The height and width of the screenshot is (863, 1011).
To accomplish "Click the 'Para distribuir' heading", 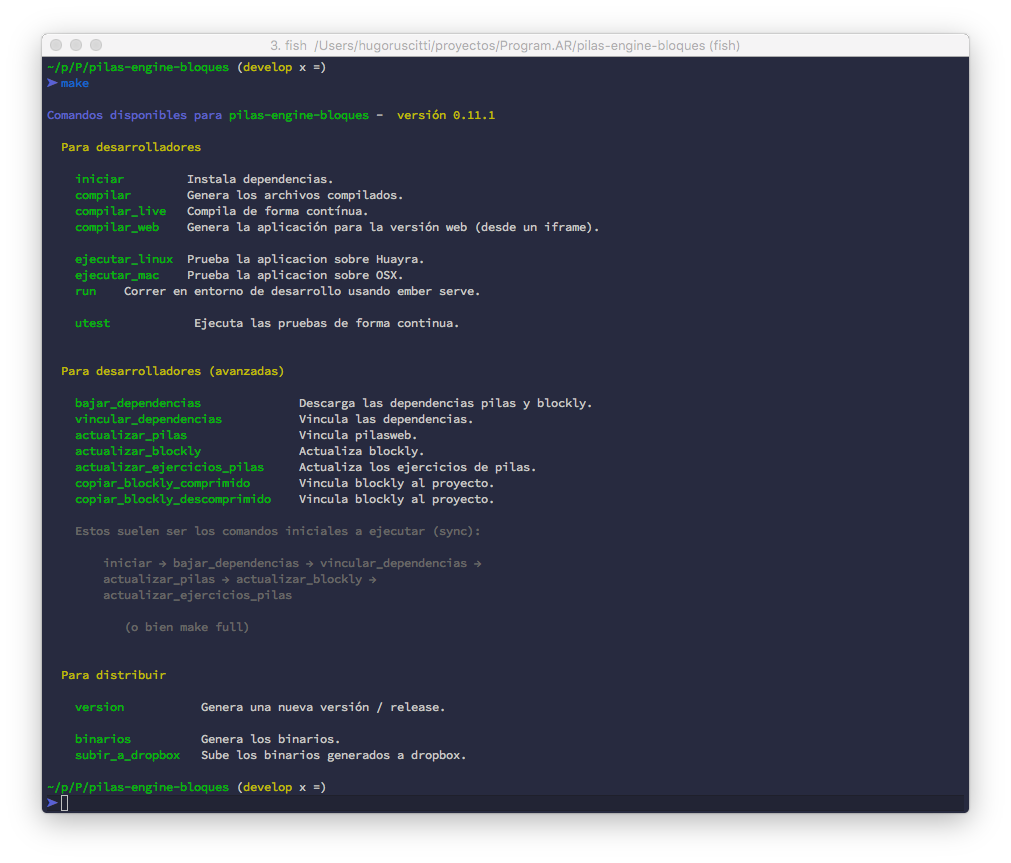I will pos(113,675).
